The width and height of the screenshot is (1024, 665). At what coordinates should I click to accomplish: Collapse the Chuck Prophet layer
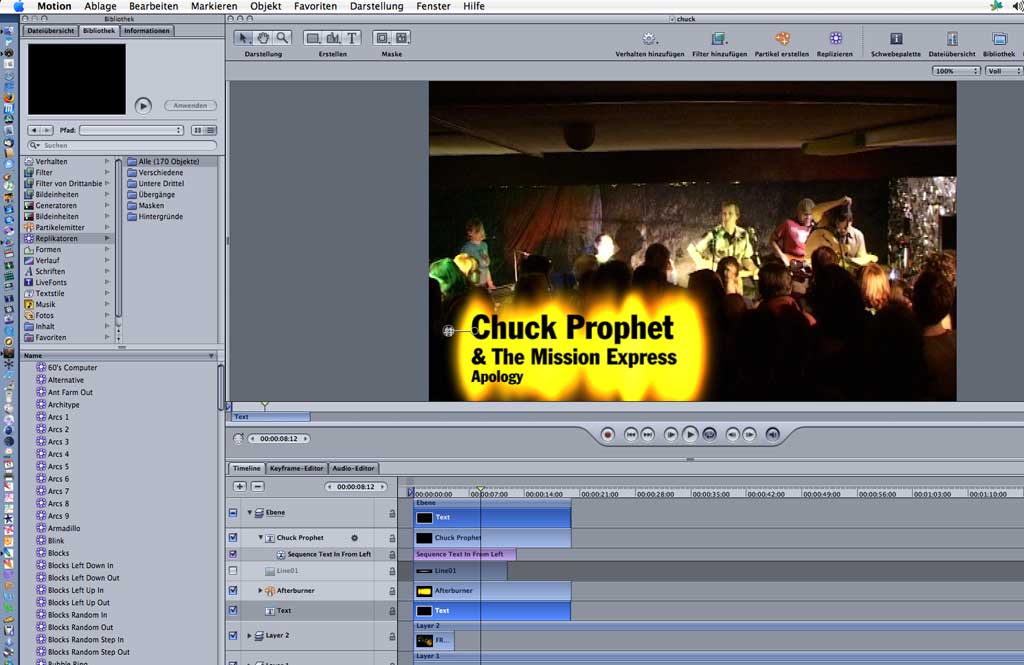coord(261,538)
